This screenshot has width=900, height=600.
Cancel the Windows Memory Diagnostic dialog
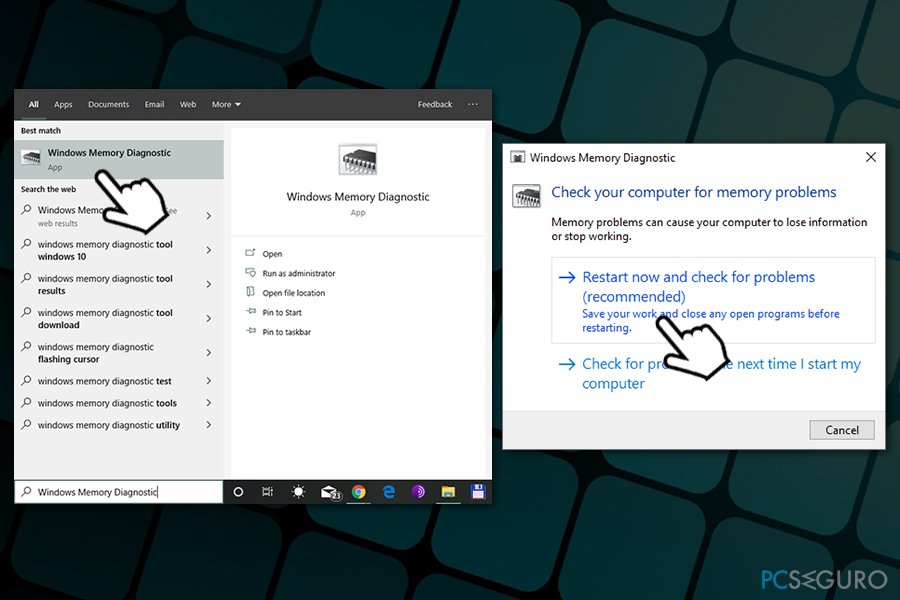(841, 429)
